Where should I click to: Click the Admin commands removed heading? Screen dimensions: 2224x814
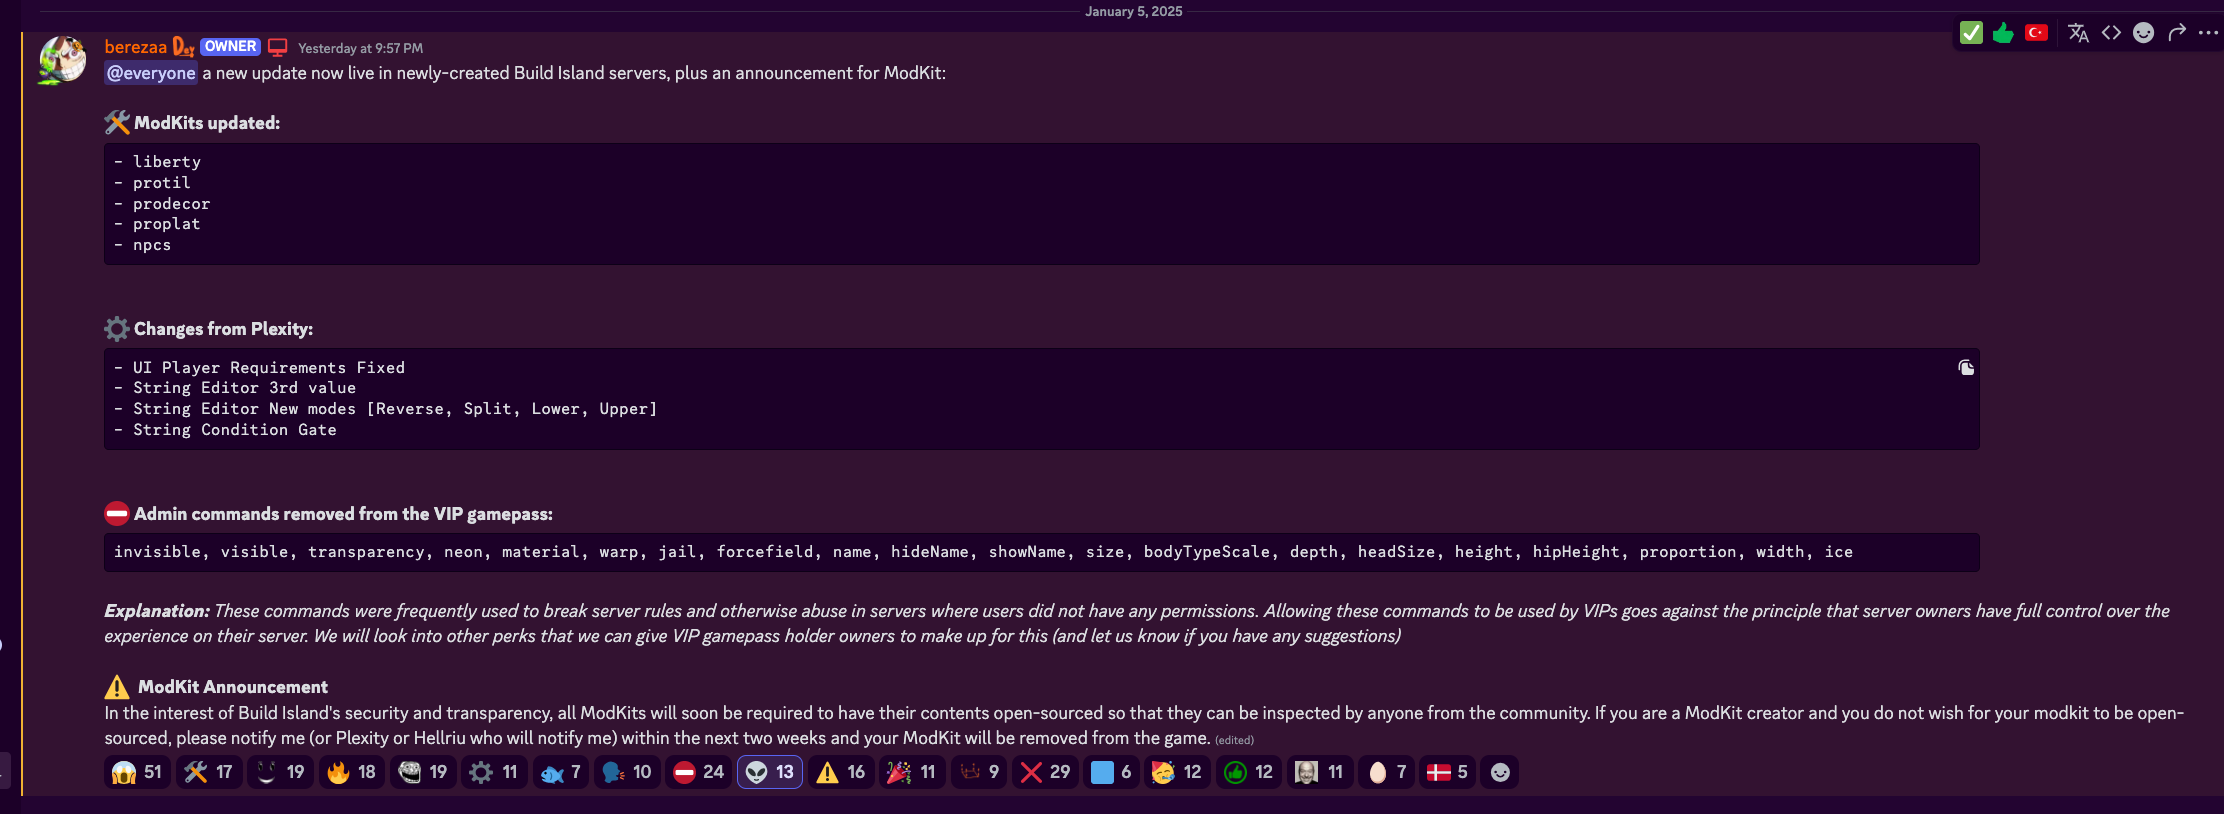[343, 514]
